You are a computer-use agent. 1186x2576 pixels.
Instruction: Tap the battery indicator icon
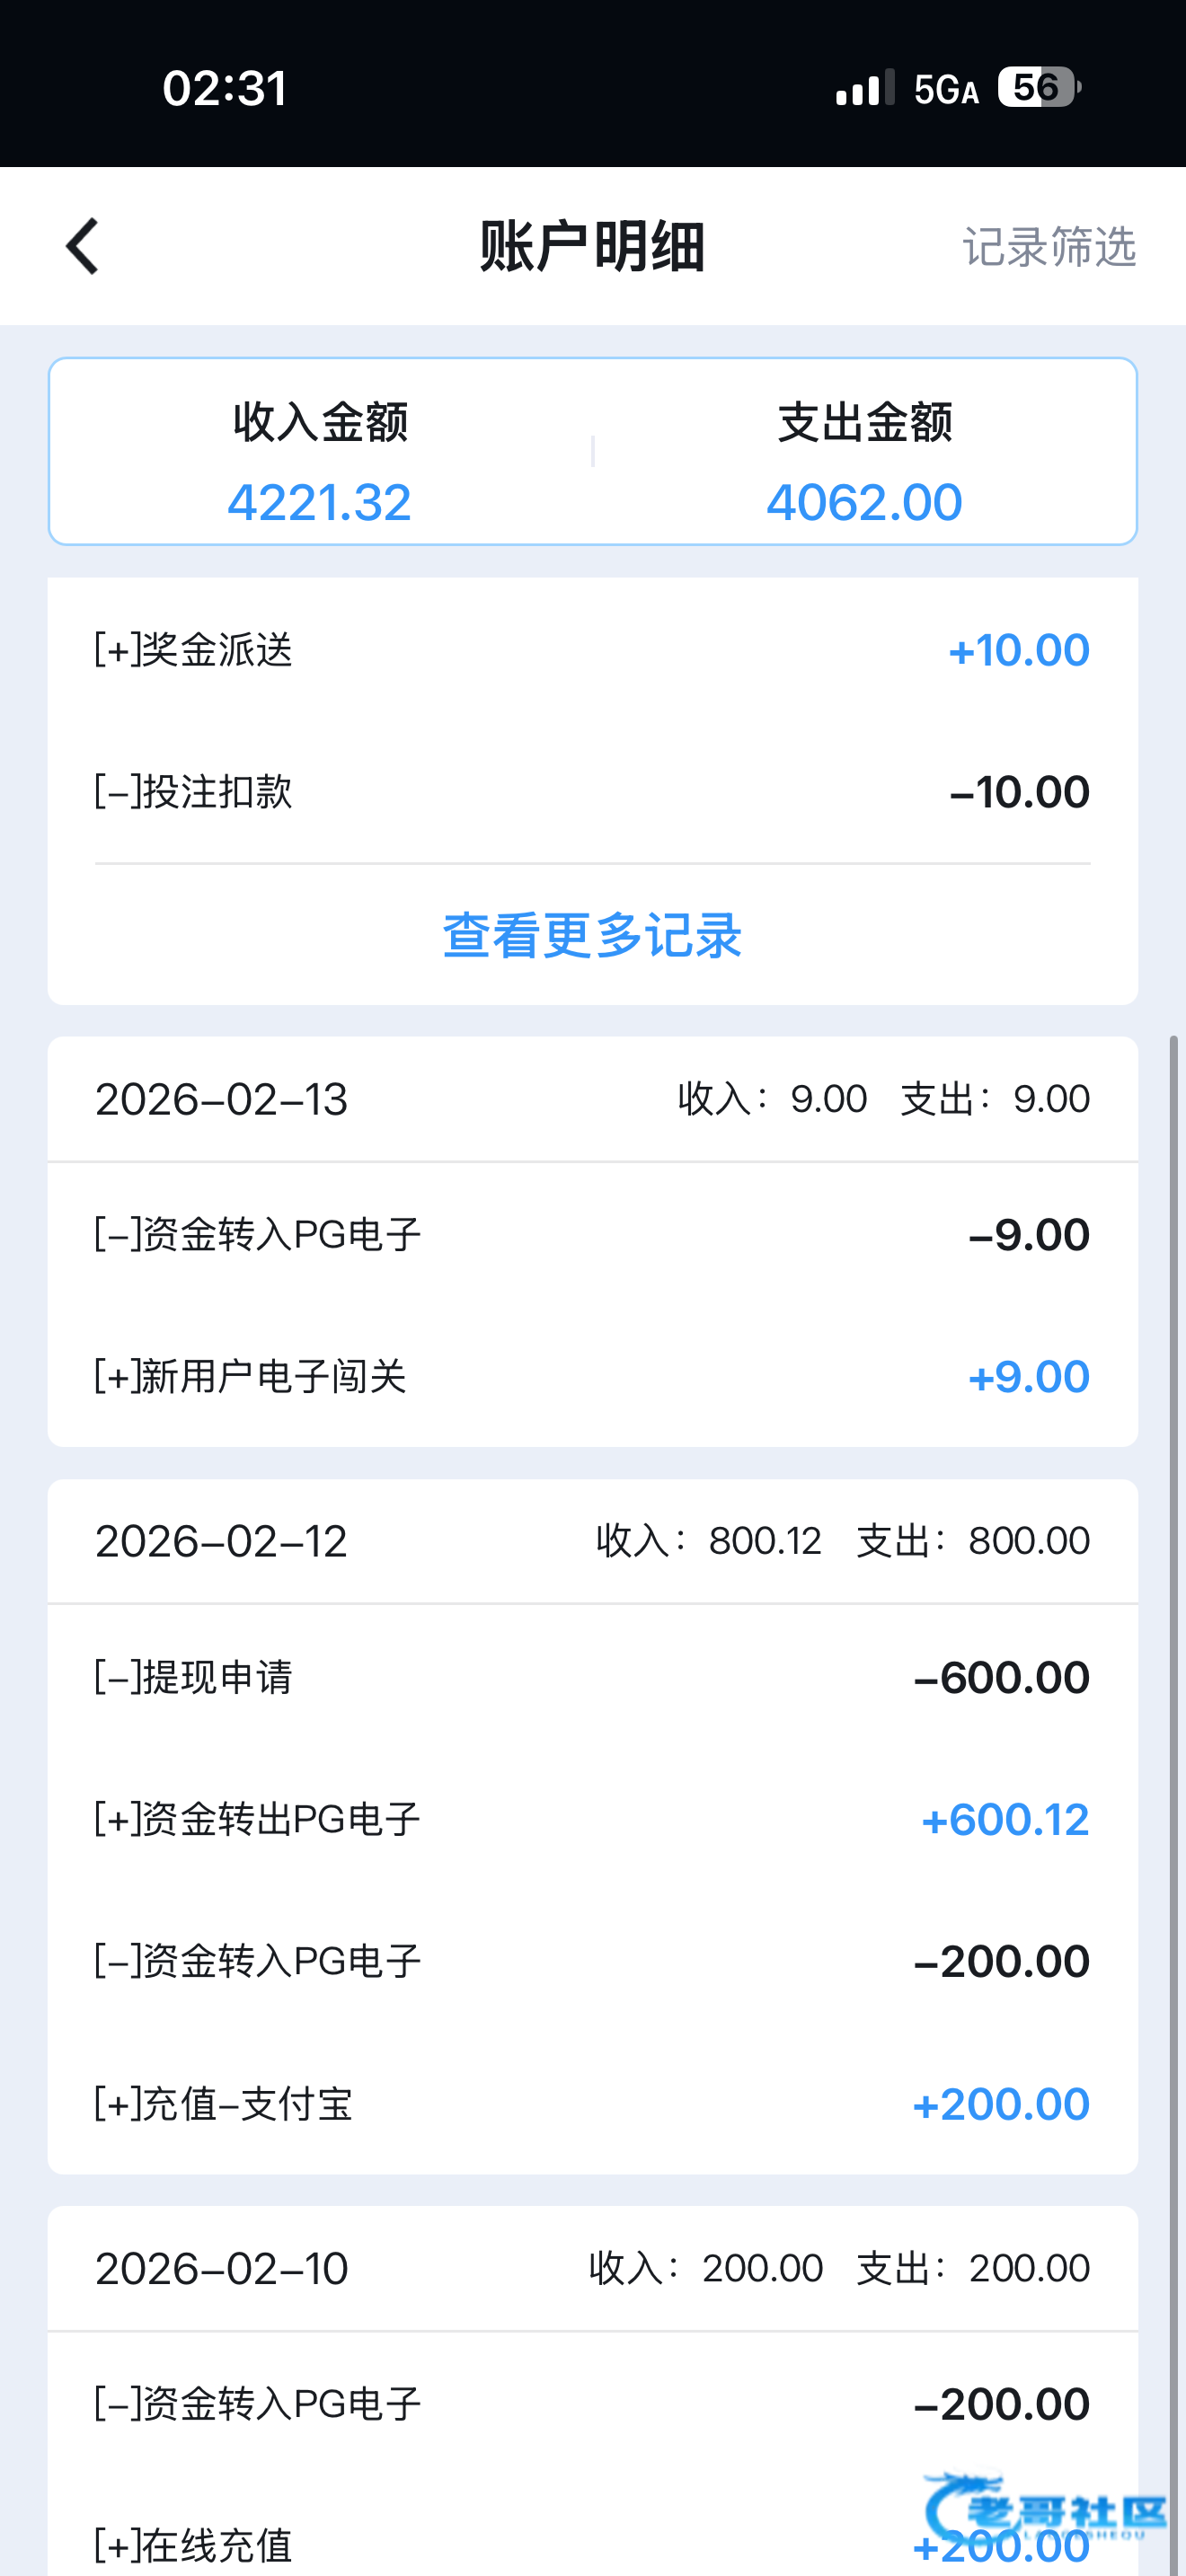pos(1039,88)
